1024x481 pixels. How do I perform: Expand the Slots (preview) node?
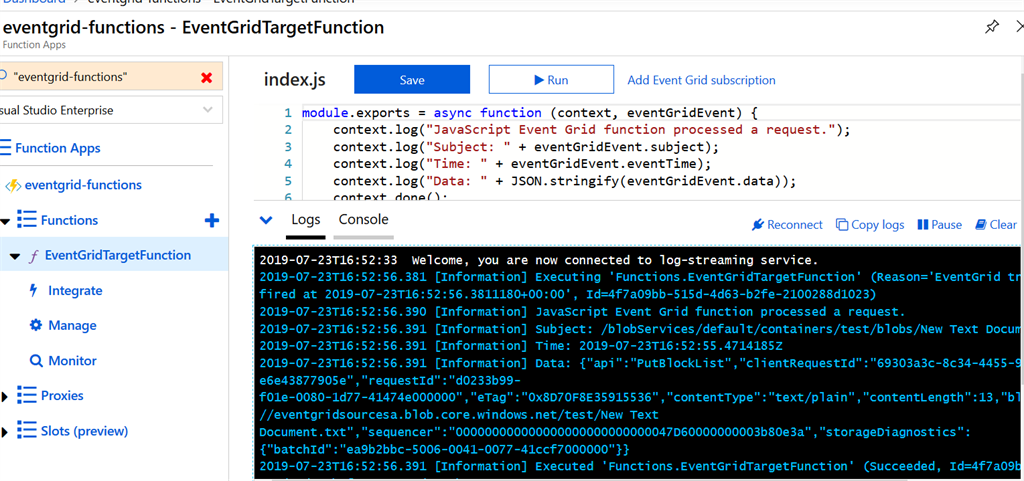[5, 432]
